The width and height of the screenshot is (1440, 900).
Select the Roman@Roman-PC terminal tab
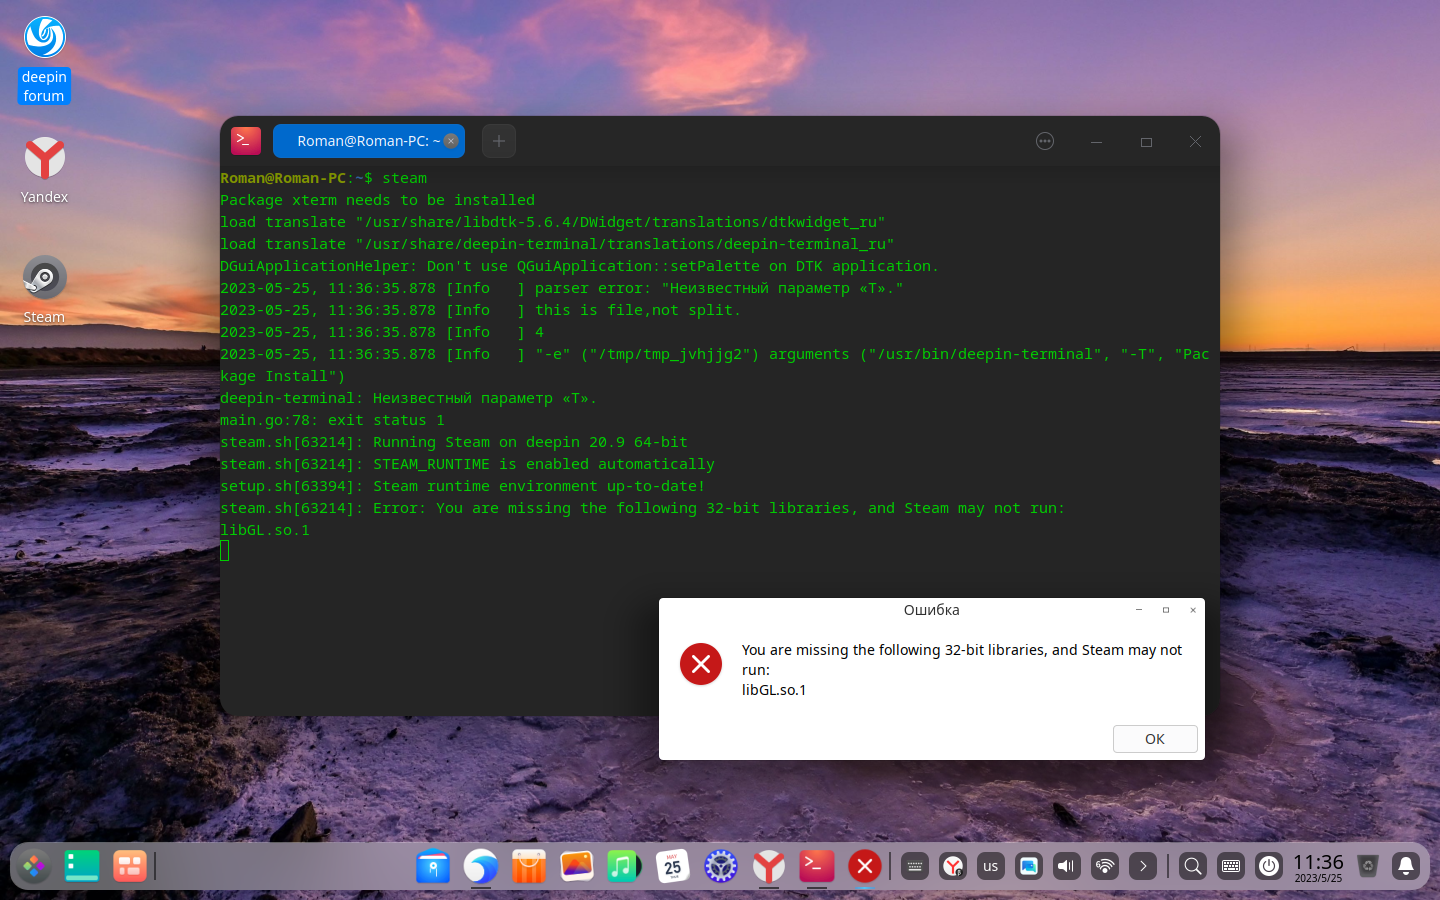(x=368, y=141)
